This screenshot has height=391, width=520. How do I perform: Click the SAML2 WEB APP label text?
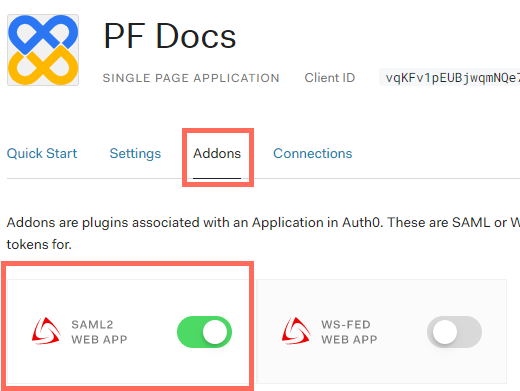(x=99, y=332)
